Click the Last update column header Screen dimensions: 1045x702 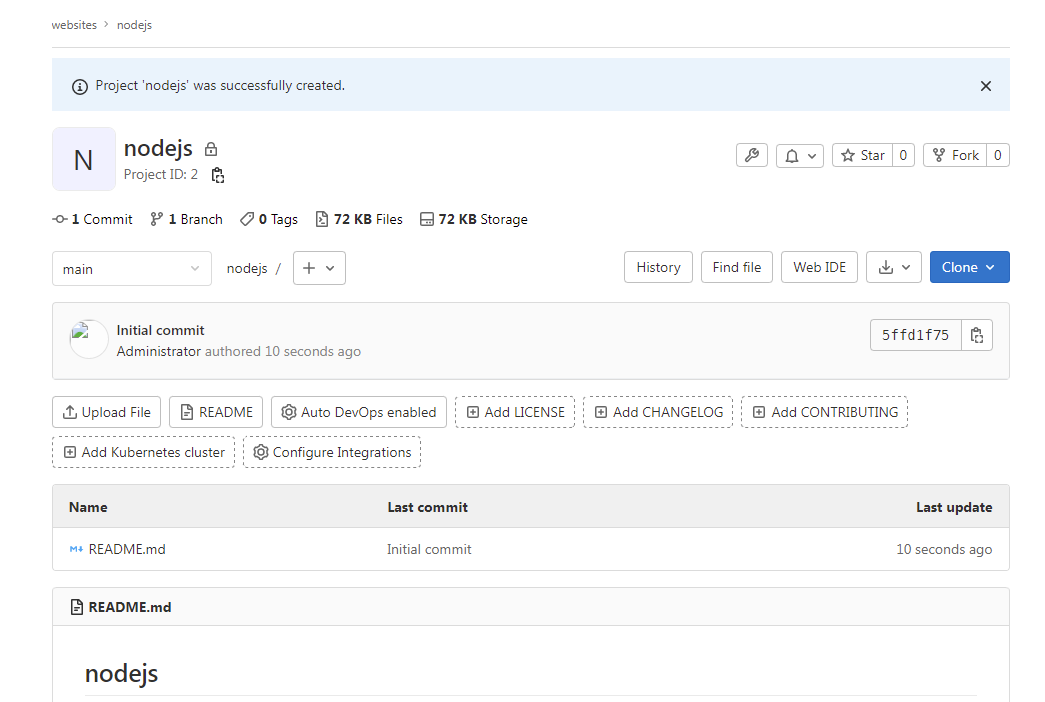(954, 507)
